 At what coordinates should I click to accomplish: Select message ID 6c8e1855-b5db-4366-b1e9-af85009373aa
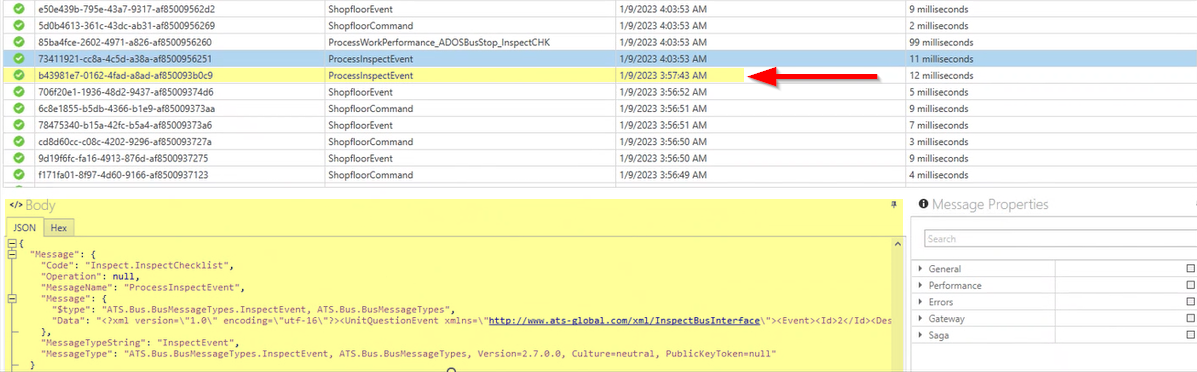127,108
